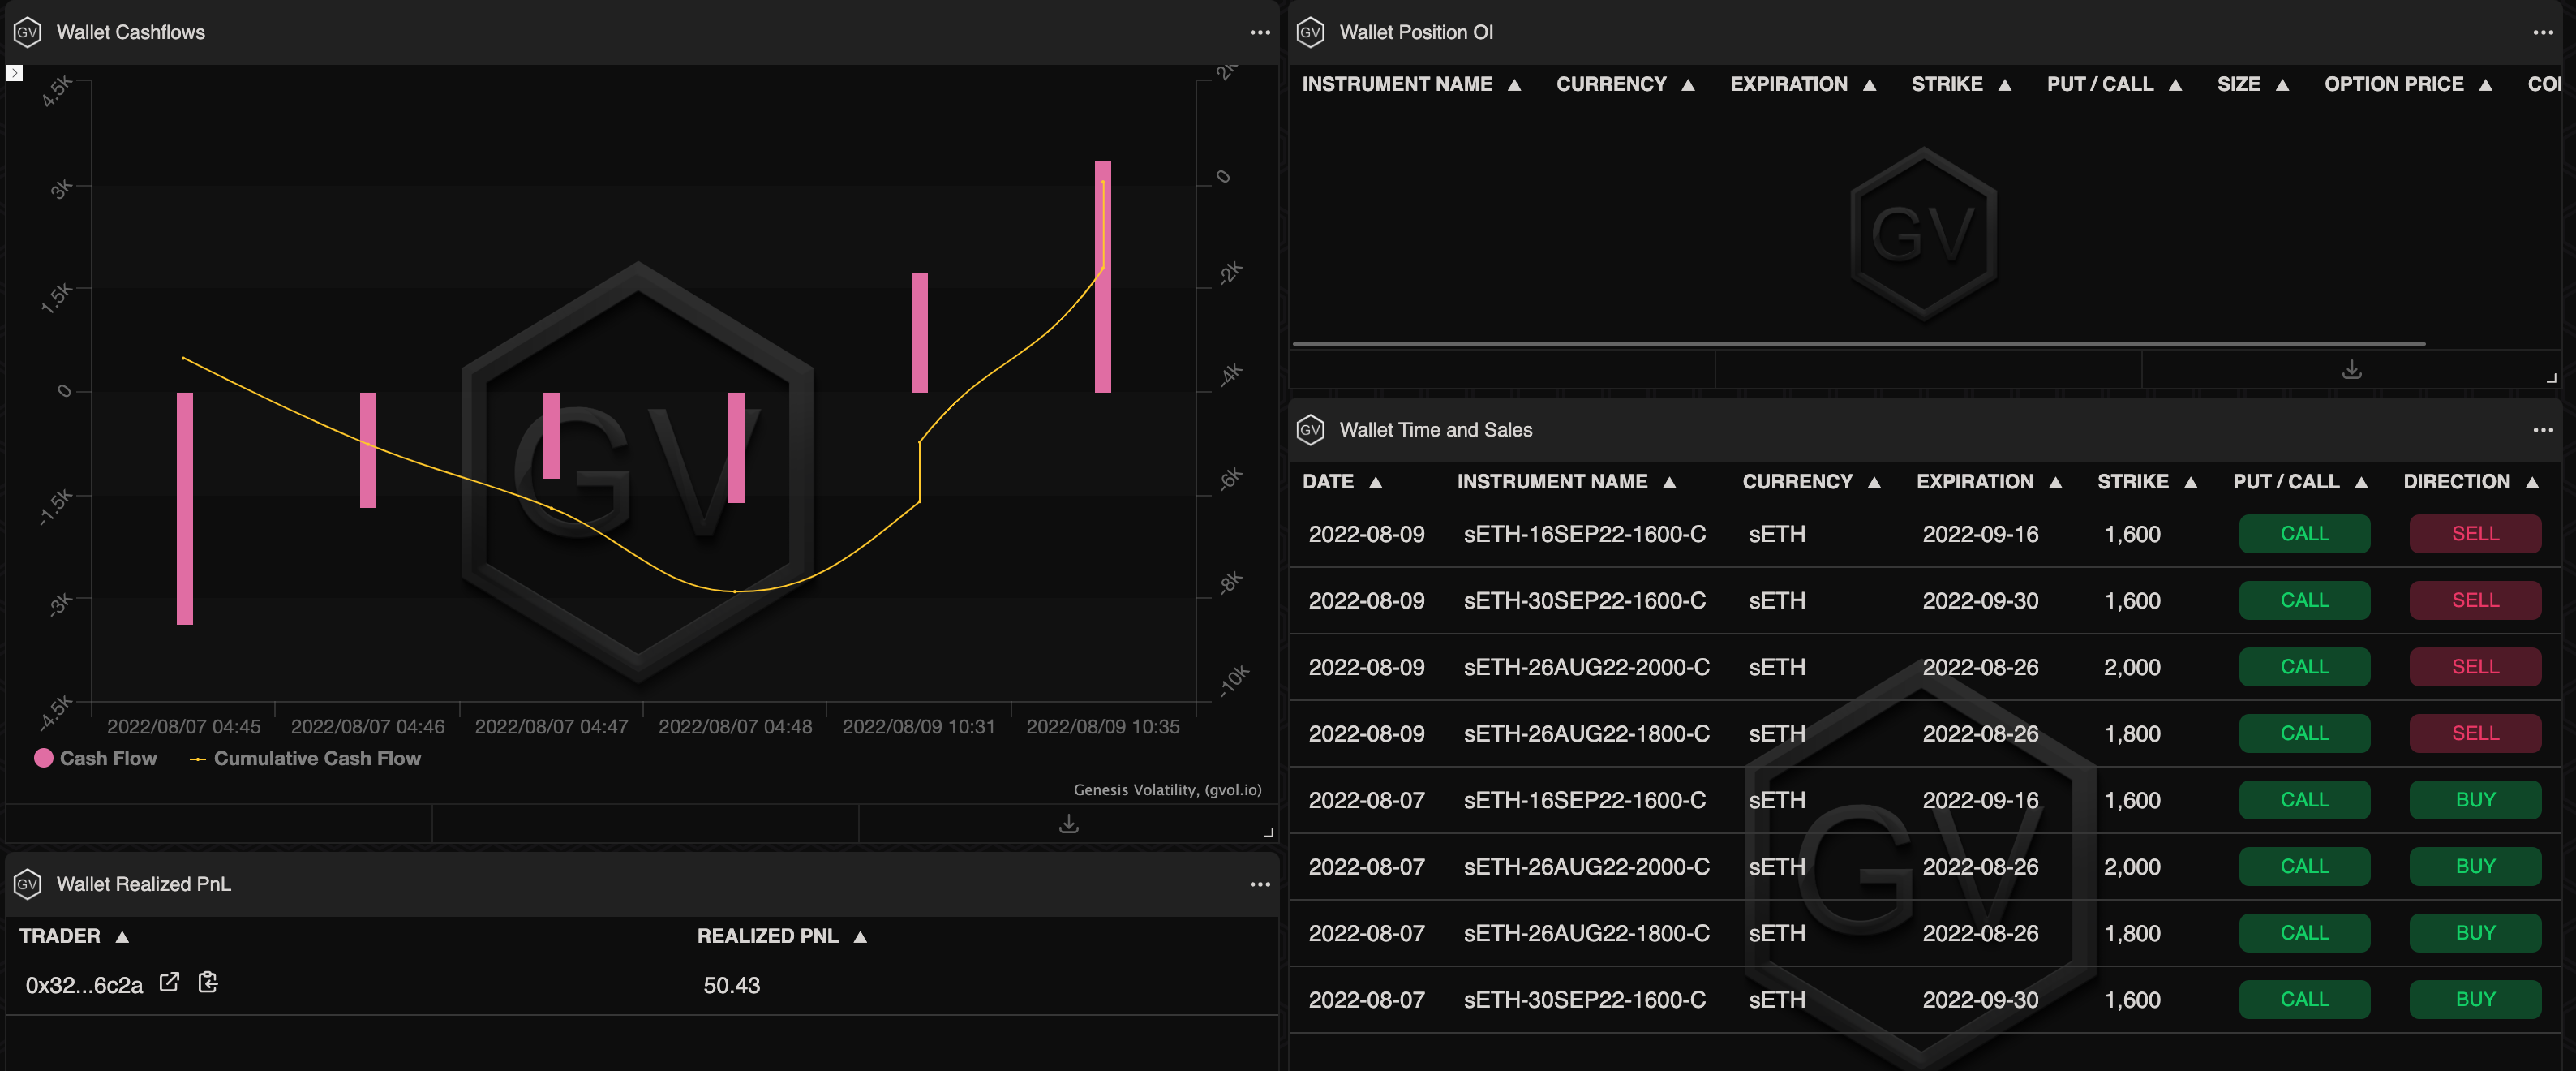Select the 2022/08/07 04:48 cash flow bar
Image resolution: width=2576 pixels, height=1071 pixels.
(736, 447)
